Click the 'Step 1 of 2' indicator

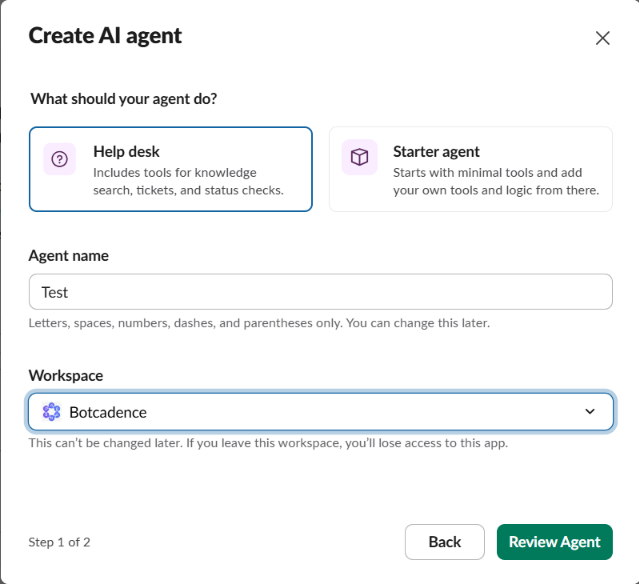tap(59, 542)
